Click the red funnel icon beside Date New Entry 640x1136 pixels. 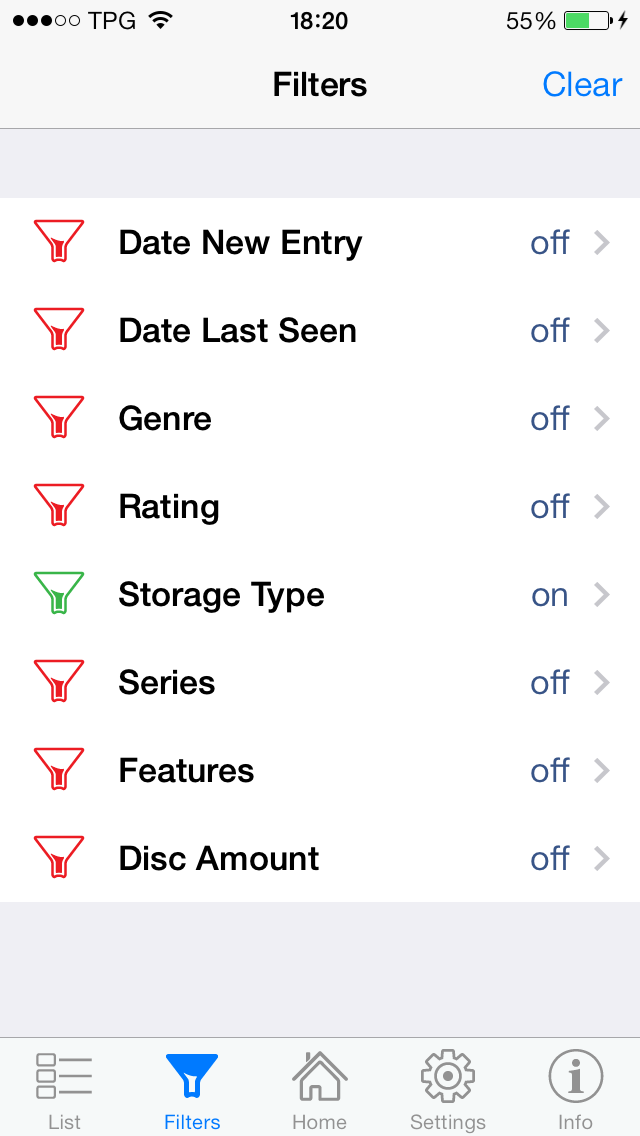tap(59, 242)
